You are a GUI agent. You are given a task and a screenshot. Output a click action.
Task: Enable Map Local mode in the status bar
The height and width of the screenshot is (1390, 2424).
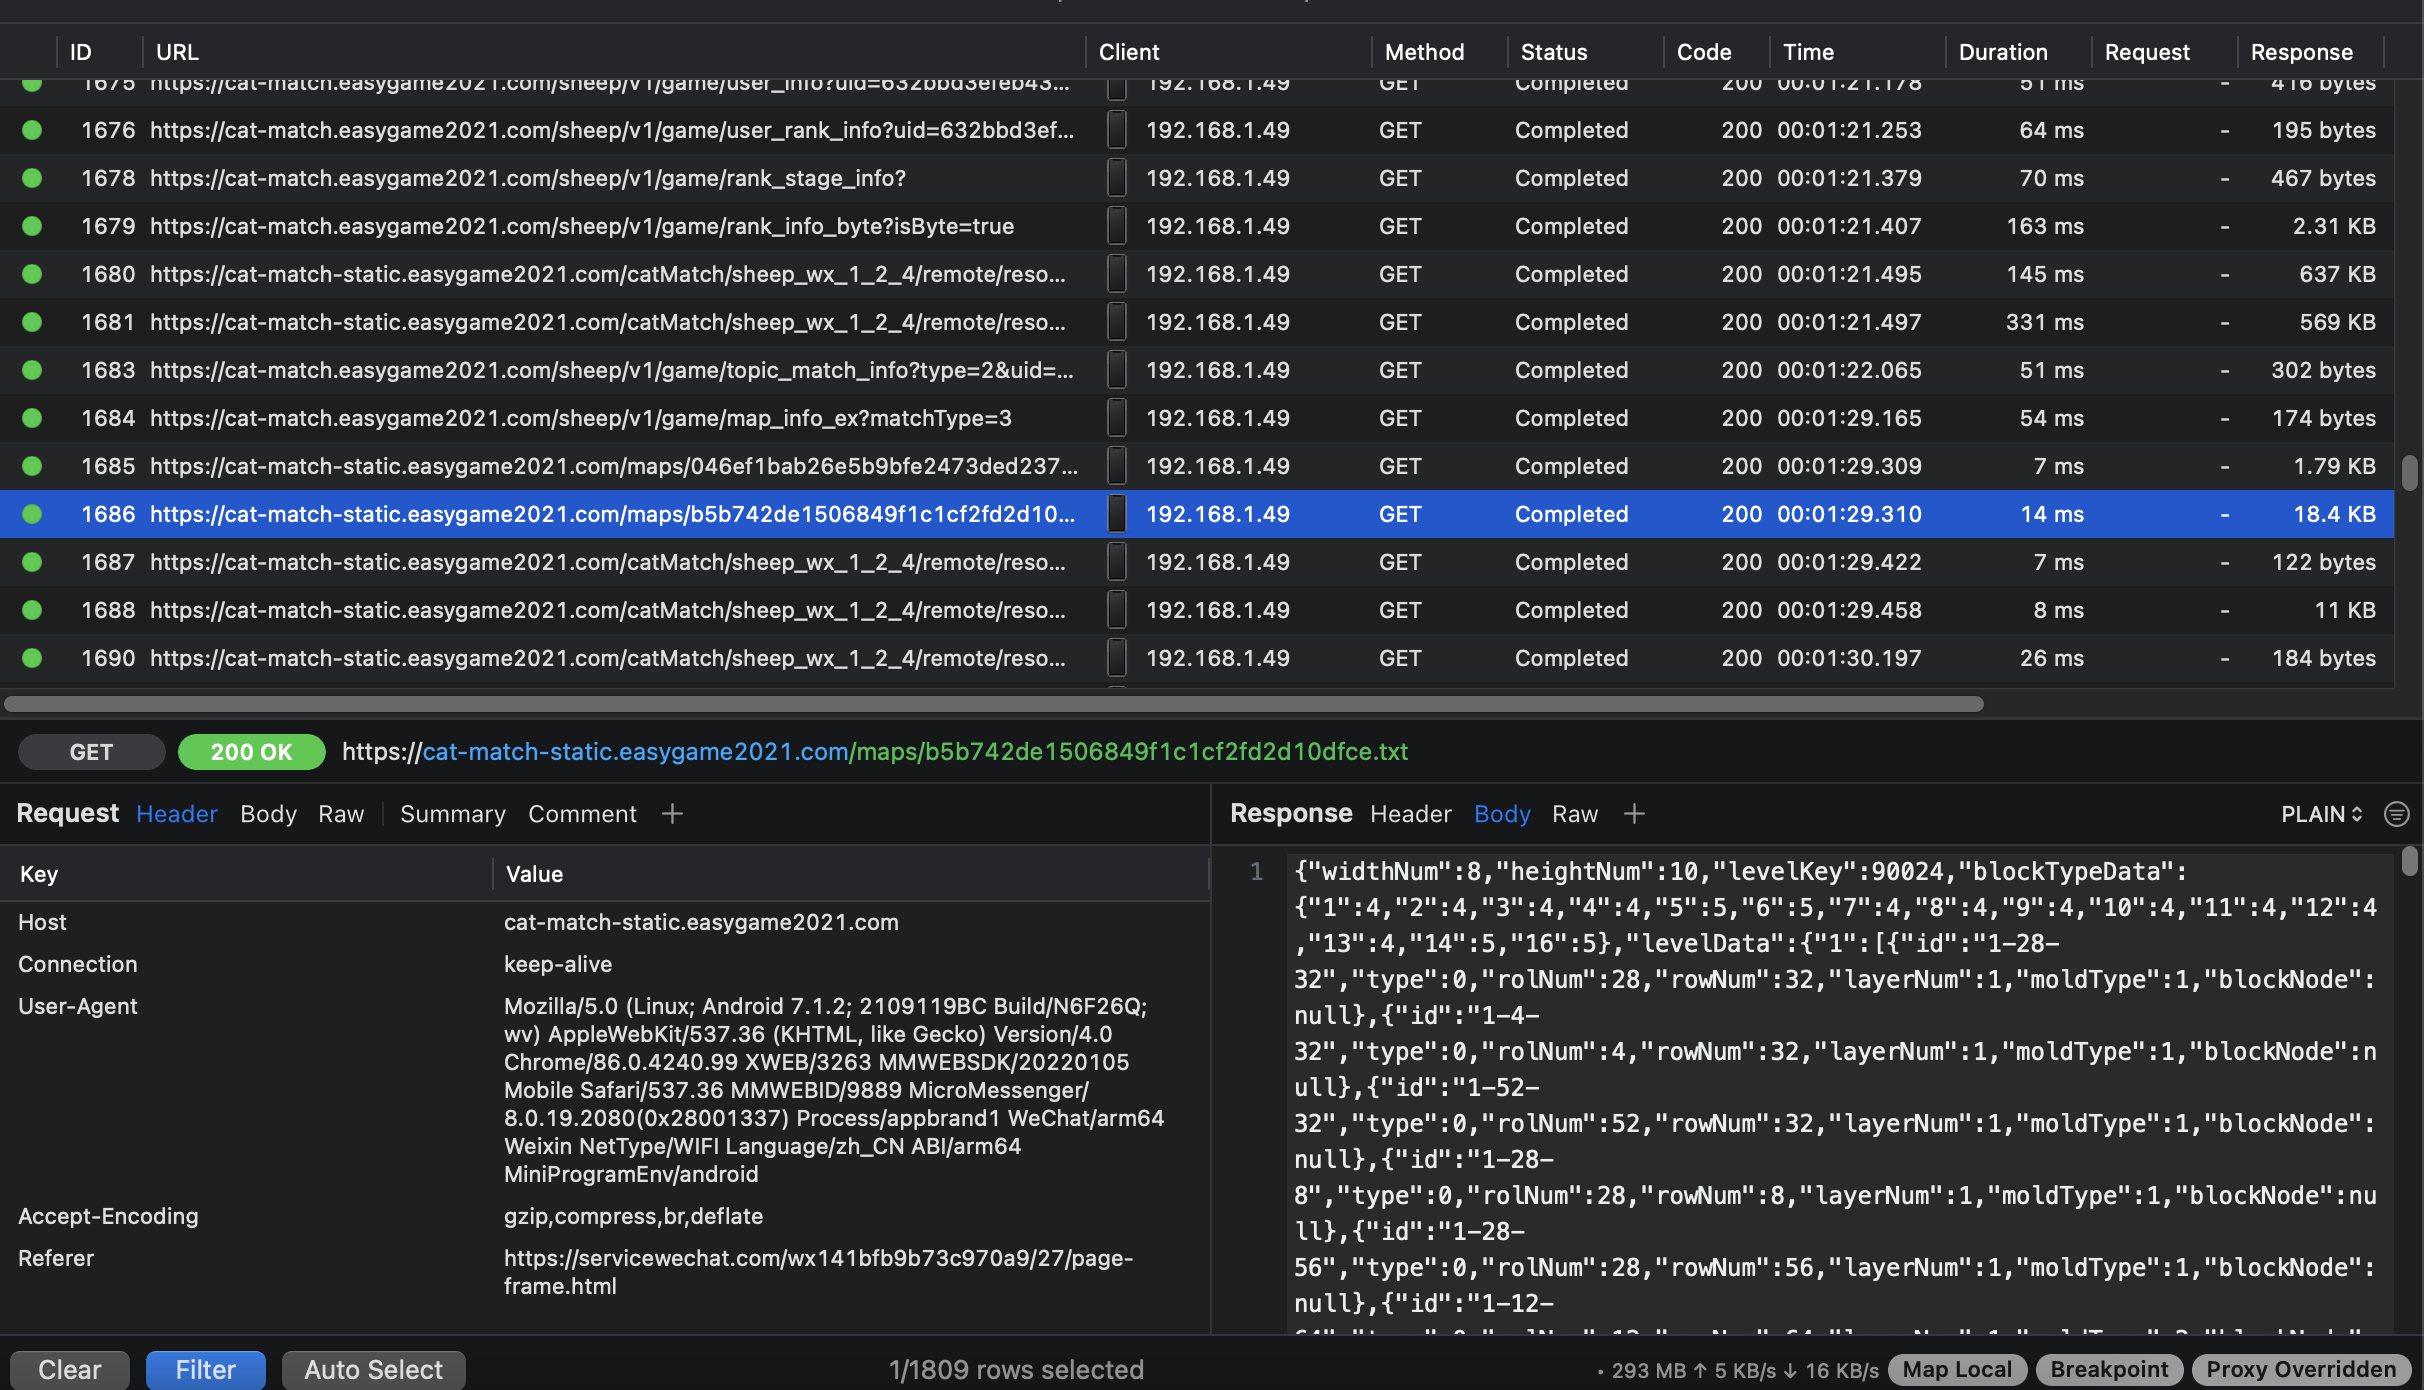(x=1955, y=1369)
